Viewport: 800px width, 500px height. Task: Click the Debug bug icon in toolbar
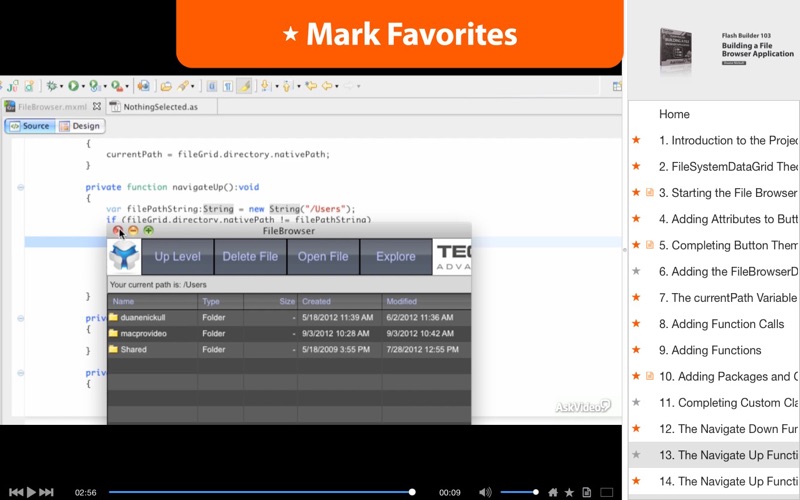[x=51, y=86]
